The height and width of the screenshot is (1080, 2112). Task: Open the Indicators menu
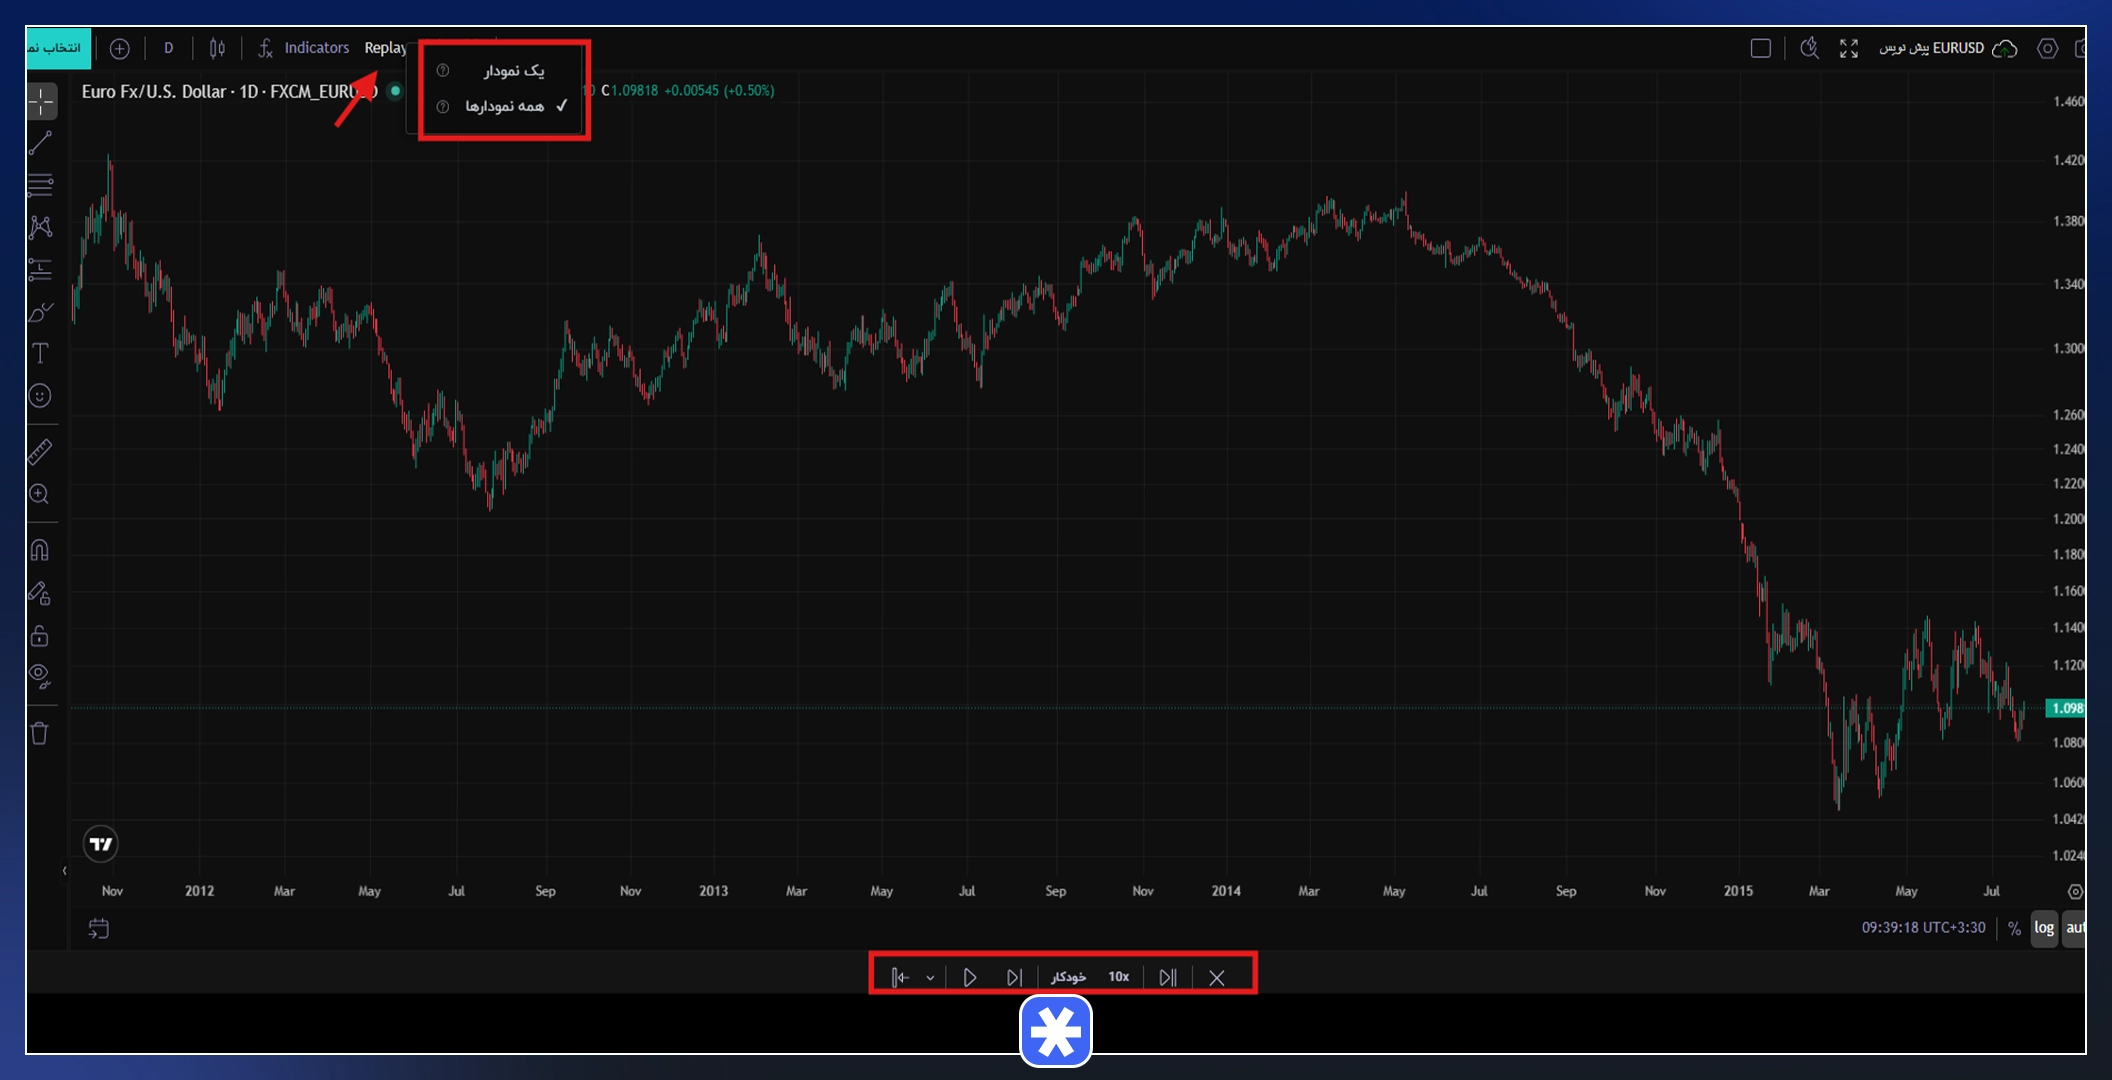click(304, 48)
